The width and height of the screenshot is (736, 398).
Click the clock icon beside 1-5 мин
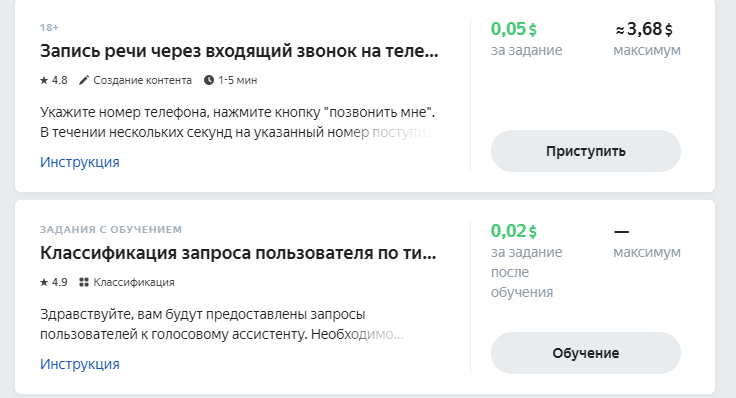point(209,80)
